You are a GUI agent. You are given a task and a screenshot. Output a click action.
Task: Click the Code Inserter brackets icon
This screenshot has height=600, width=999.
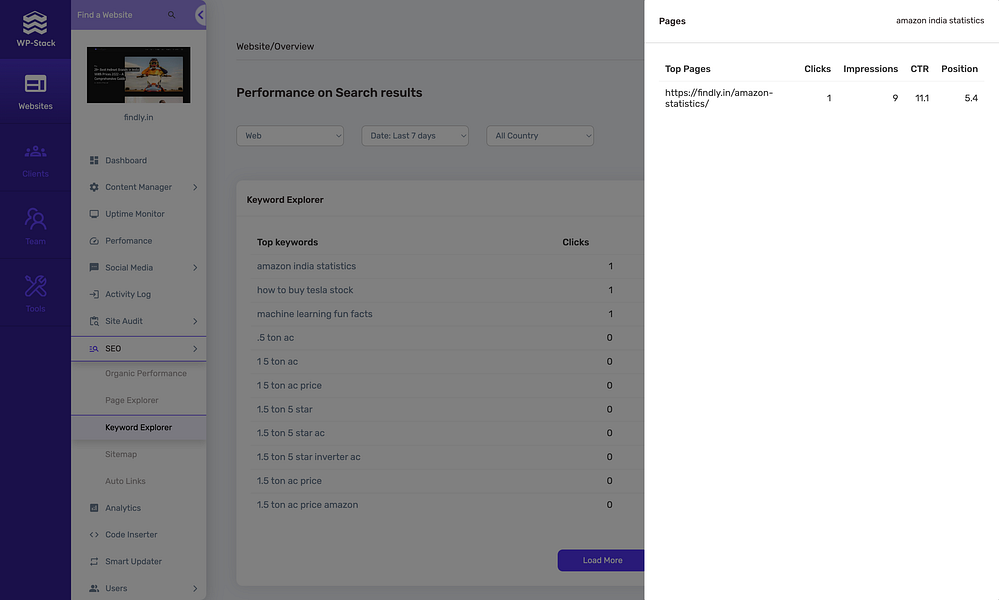(x=94, y=534)
